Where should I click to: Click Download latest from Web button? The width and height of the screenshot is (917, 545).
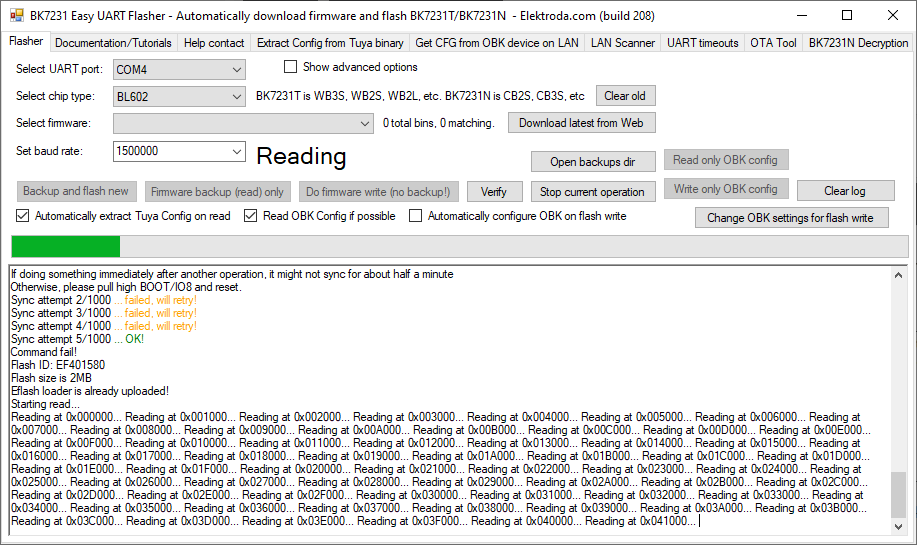tap(581, 123)
